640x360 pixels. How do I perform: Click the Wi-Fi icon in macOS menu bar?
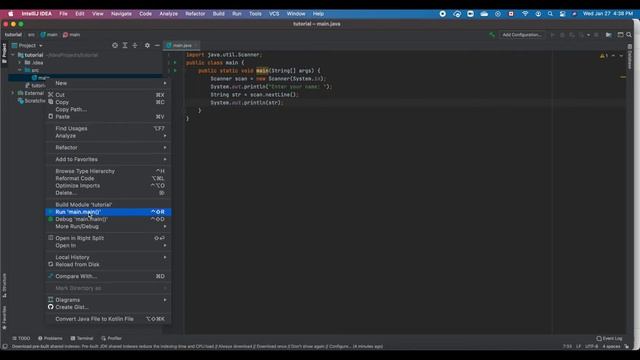point(525,14)
